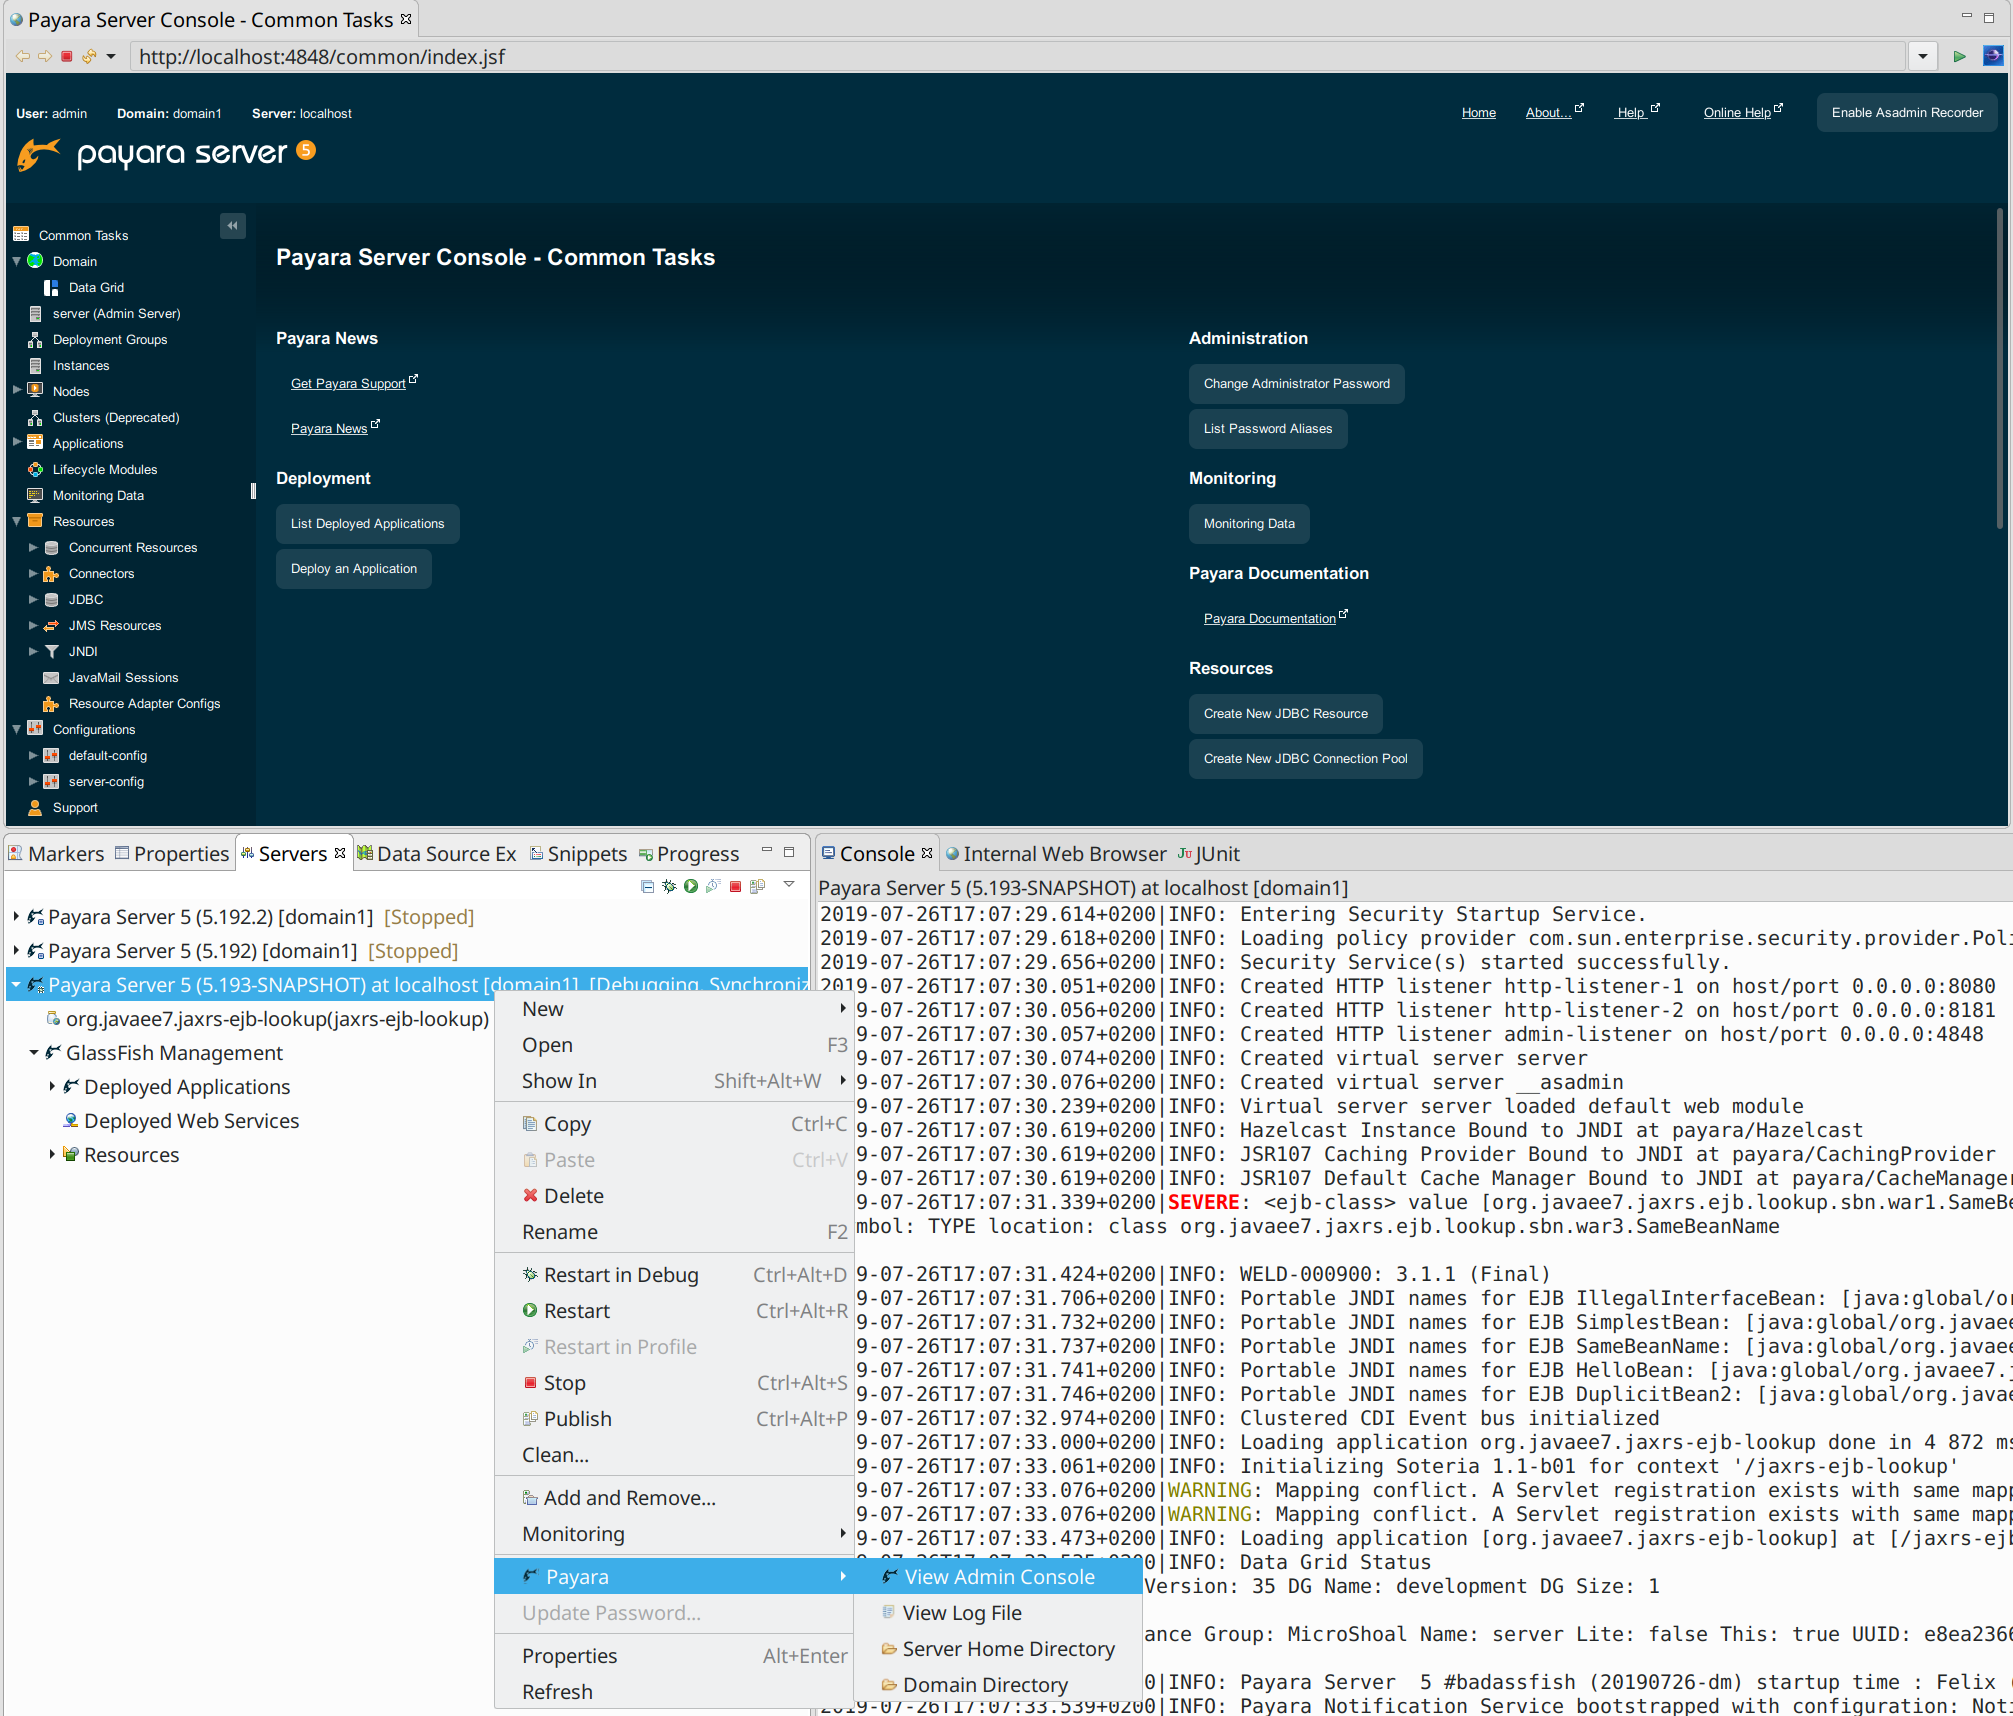
Task: Collapse the Payara sidebar with the double-arrow button
Action: point(232,226)
